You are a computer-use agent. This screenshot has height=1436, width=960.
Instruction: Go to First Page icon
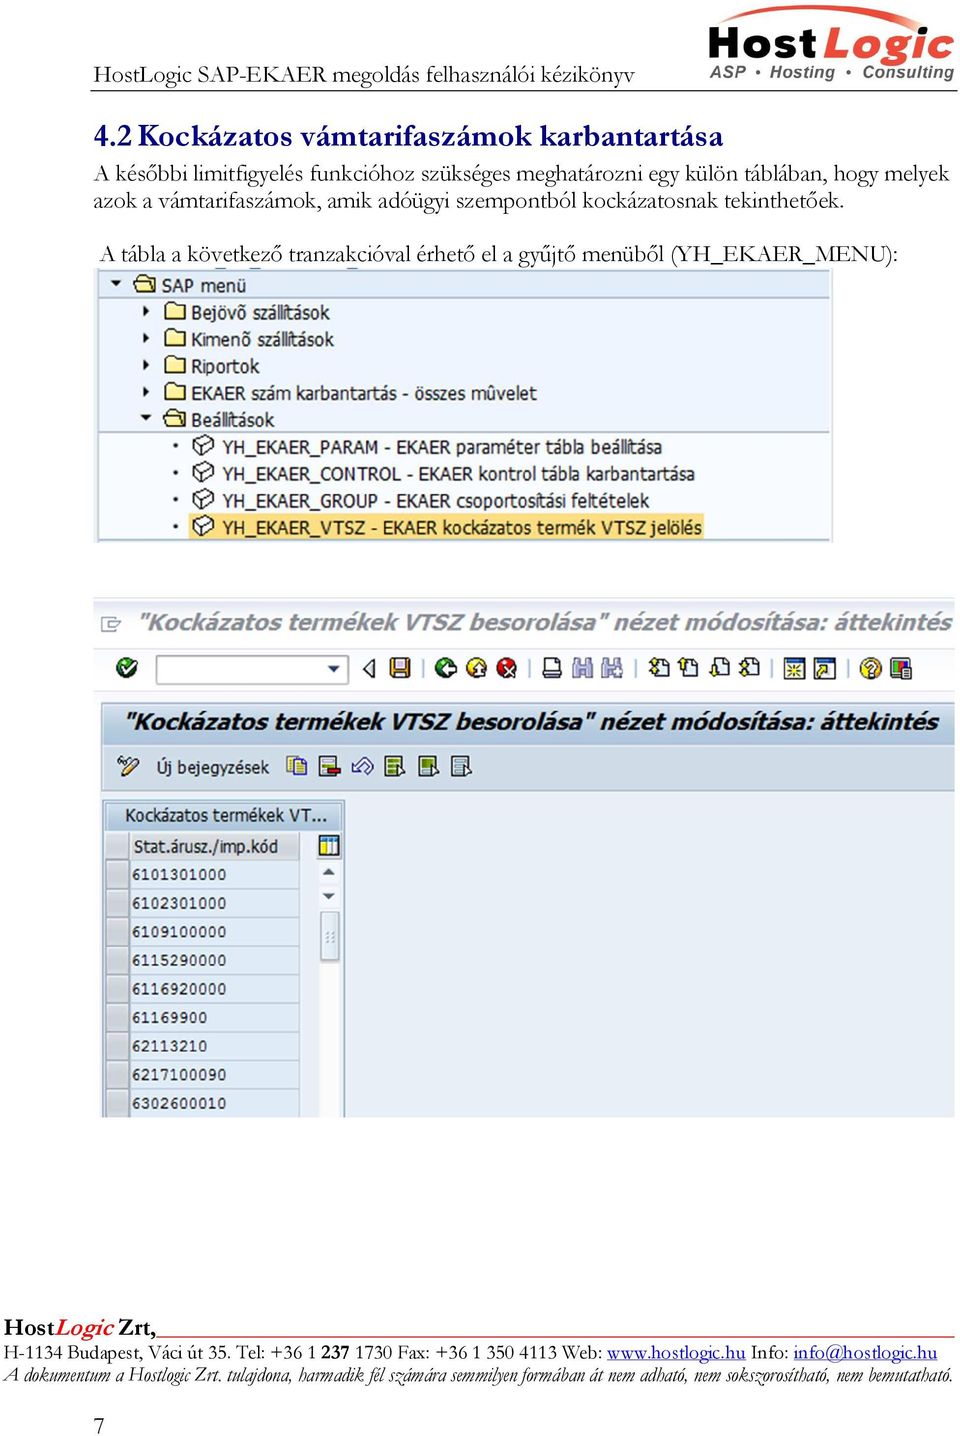coord(658,668)
